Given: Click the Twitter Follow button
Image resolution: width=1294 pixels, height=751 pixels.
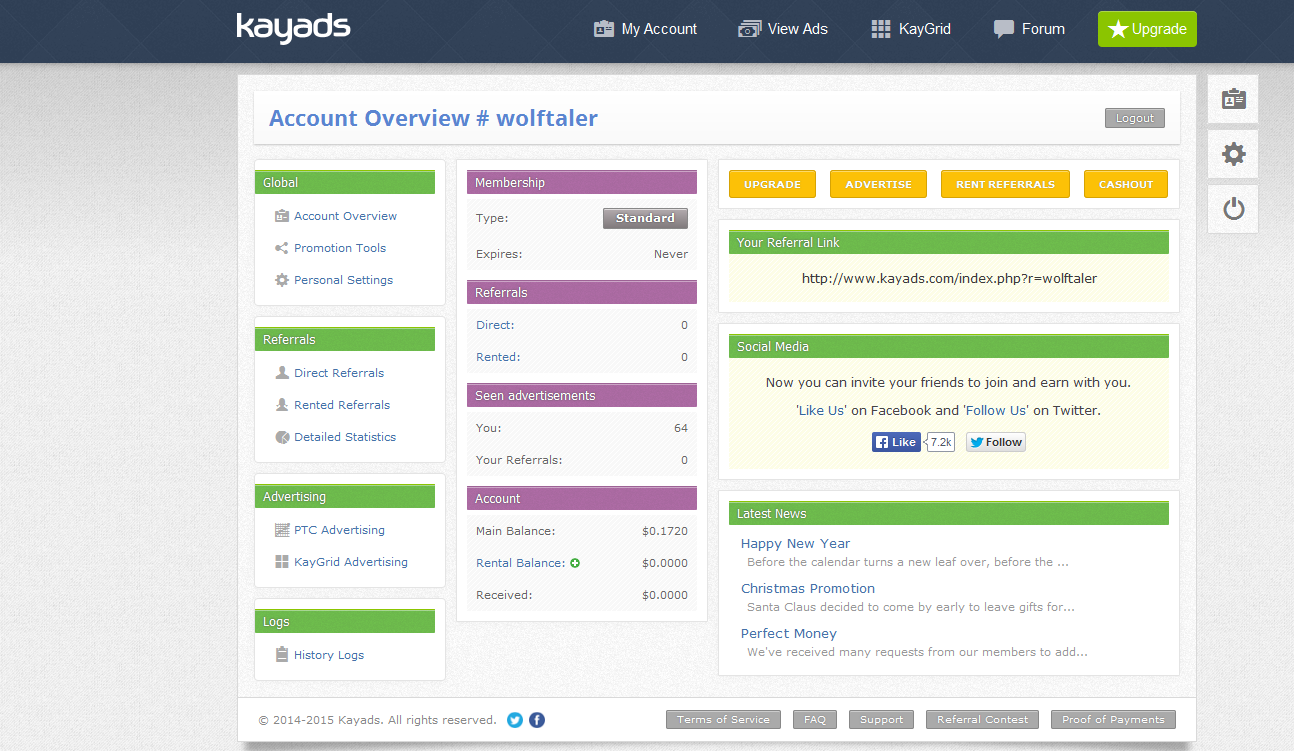Looking at the screenshot, I should click(995, 442).
